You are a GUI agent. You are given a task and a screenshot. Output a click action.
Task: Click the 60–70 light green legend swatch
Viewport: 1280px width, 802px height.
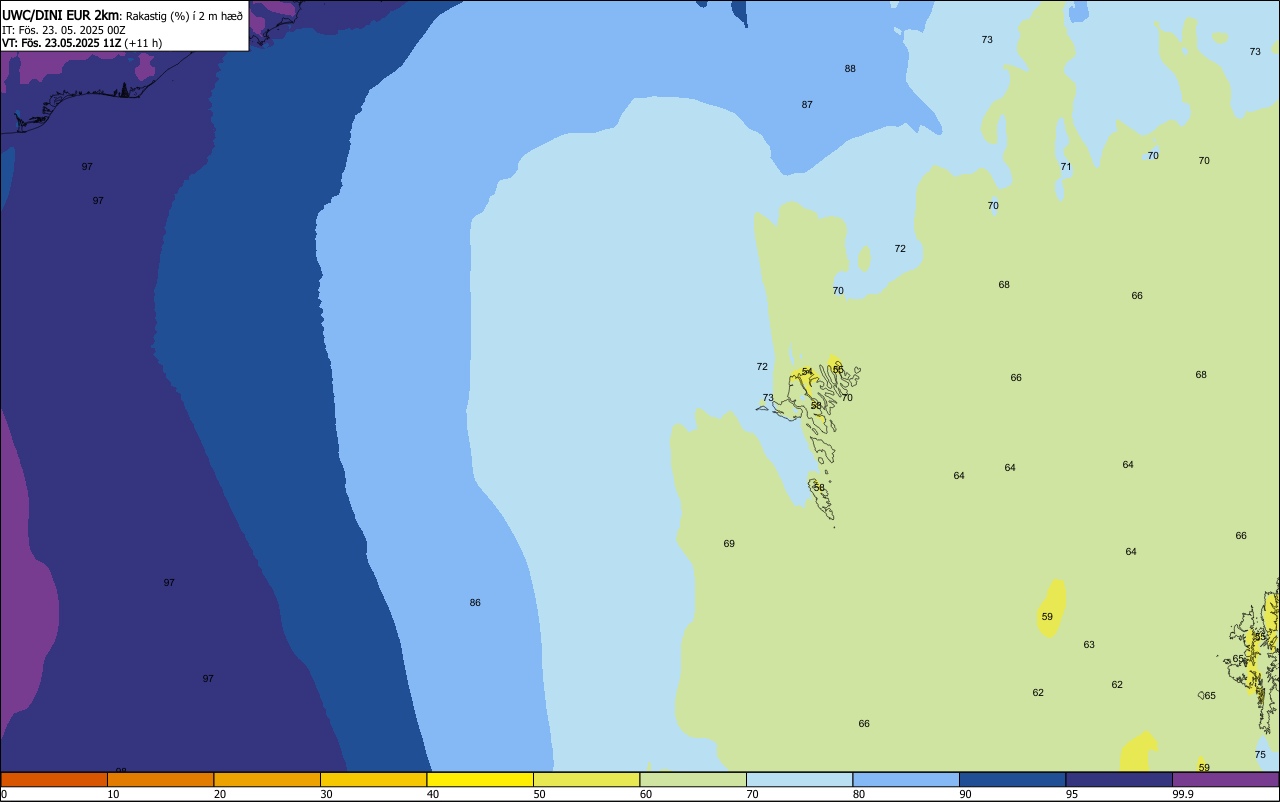[693, 779]
